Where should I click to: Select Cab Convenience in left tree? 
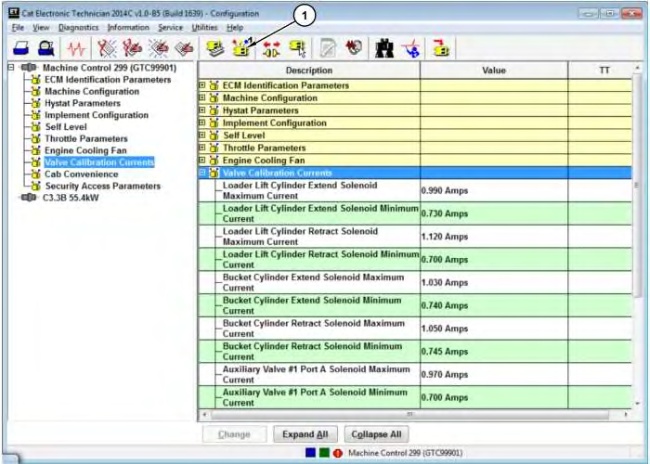click(81, 174)
